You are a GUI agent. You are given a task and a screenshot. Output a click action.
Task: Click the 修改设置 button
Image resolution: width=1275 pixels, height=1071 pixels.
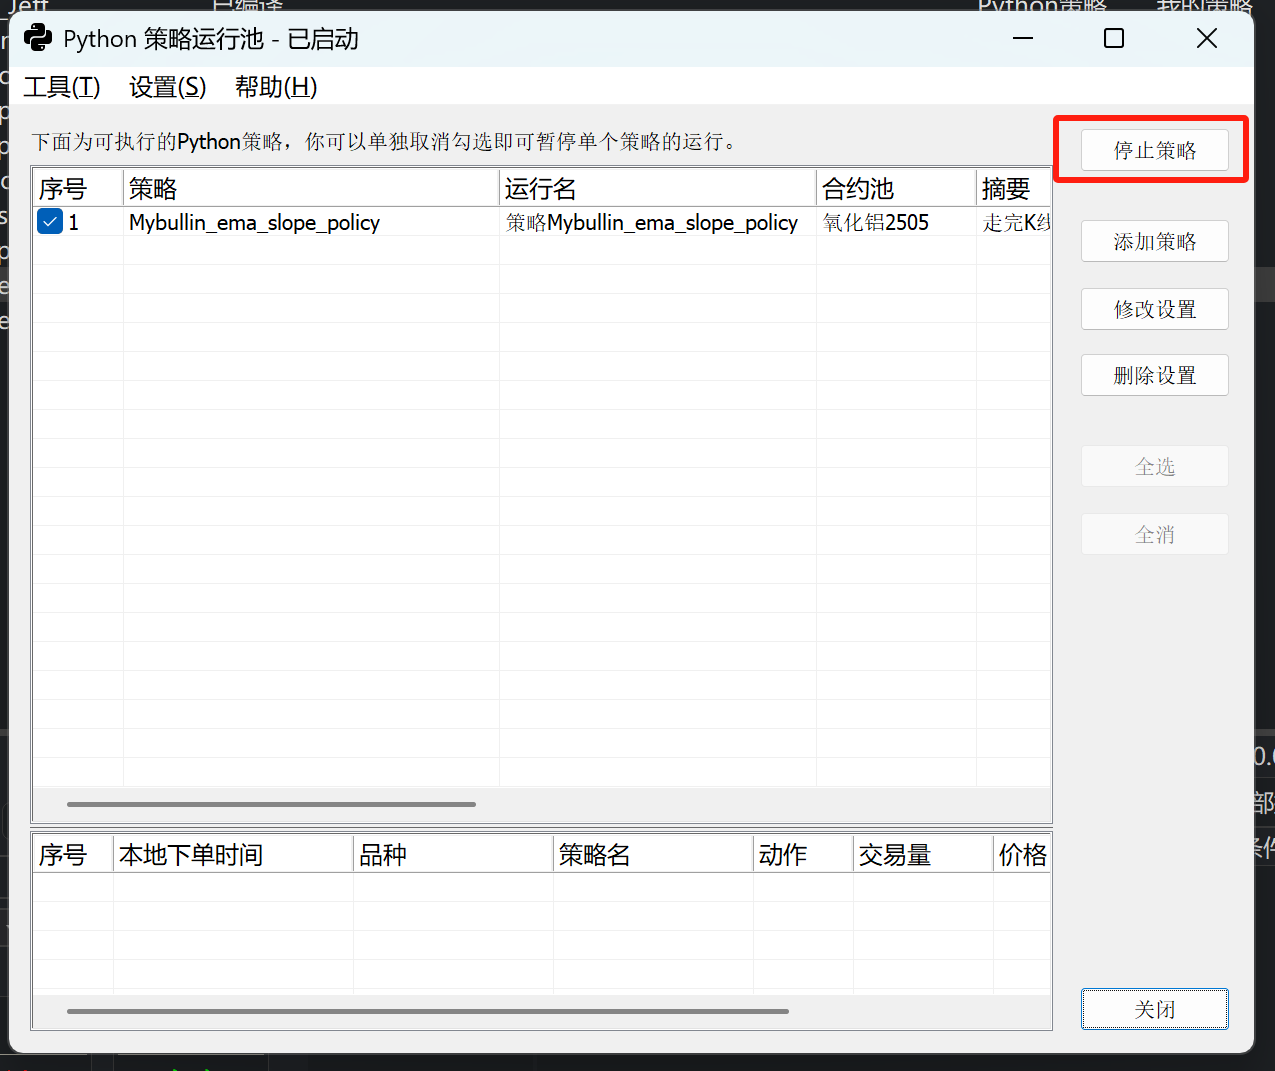tap(1155, 309)
